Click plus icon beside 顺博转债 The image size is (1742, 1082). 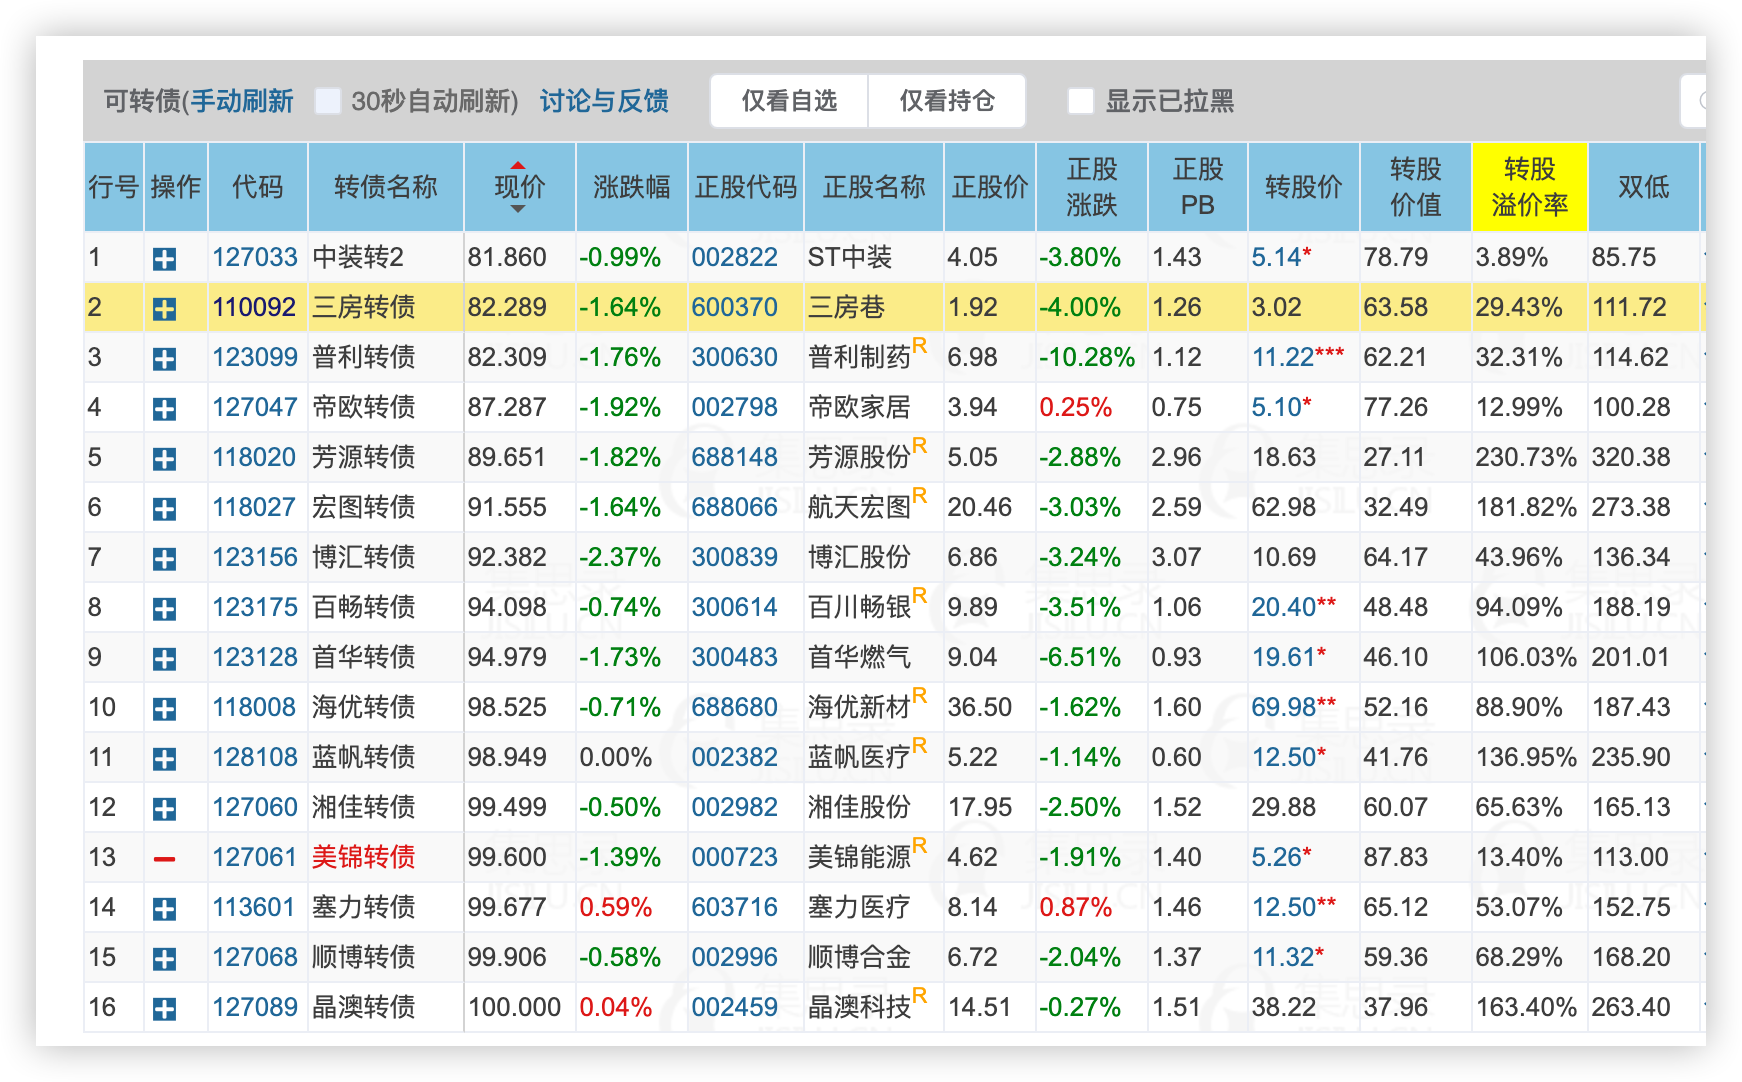tap(164, 959)
